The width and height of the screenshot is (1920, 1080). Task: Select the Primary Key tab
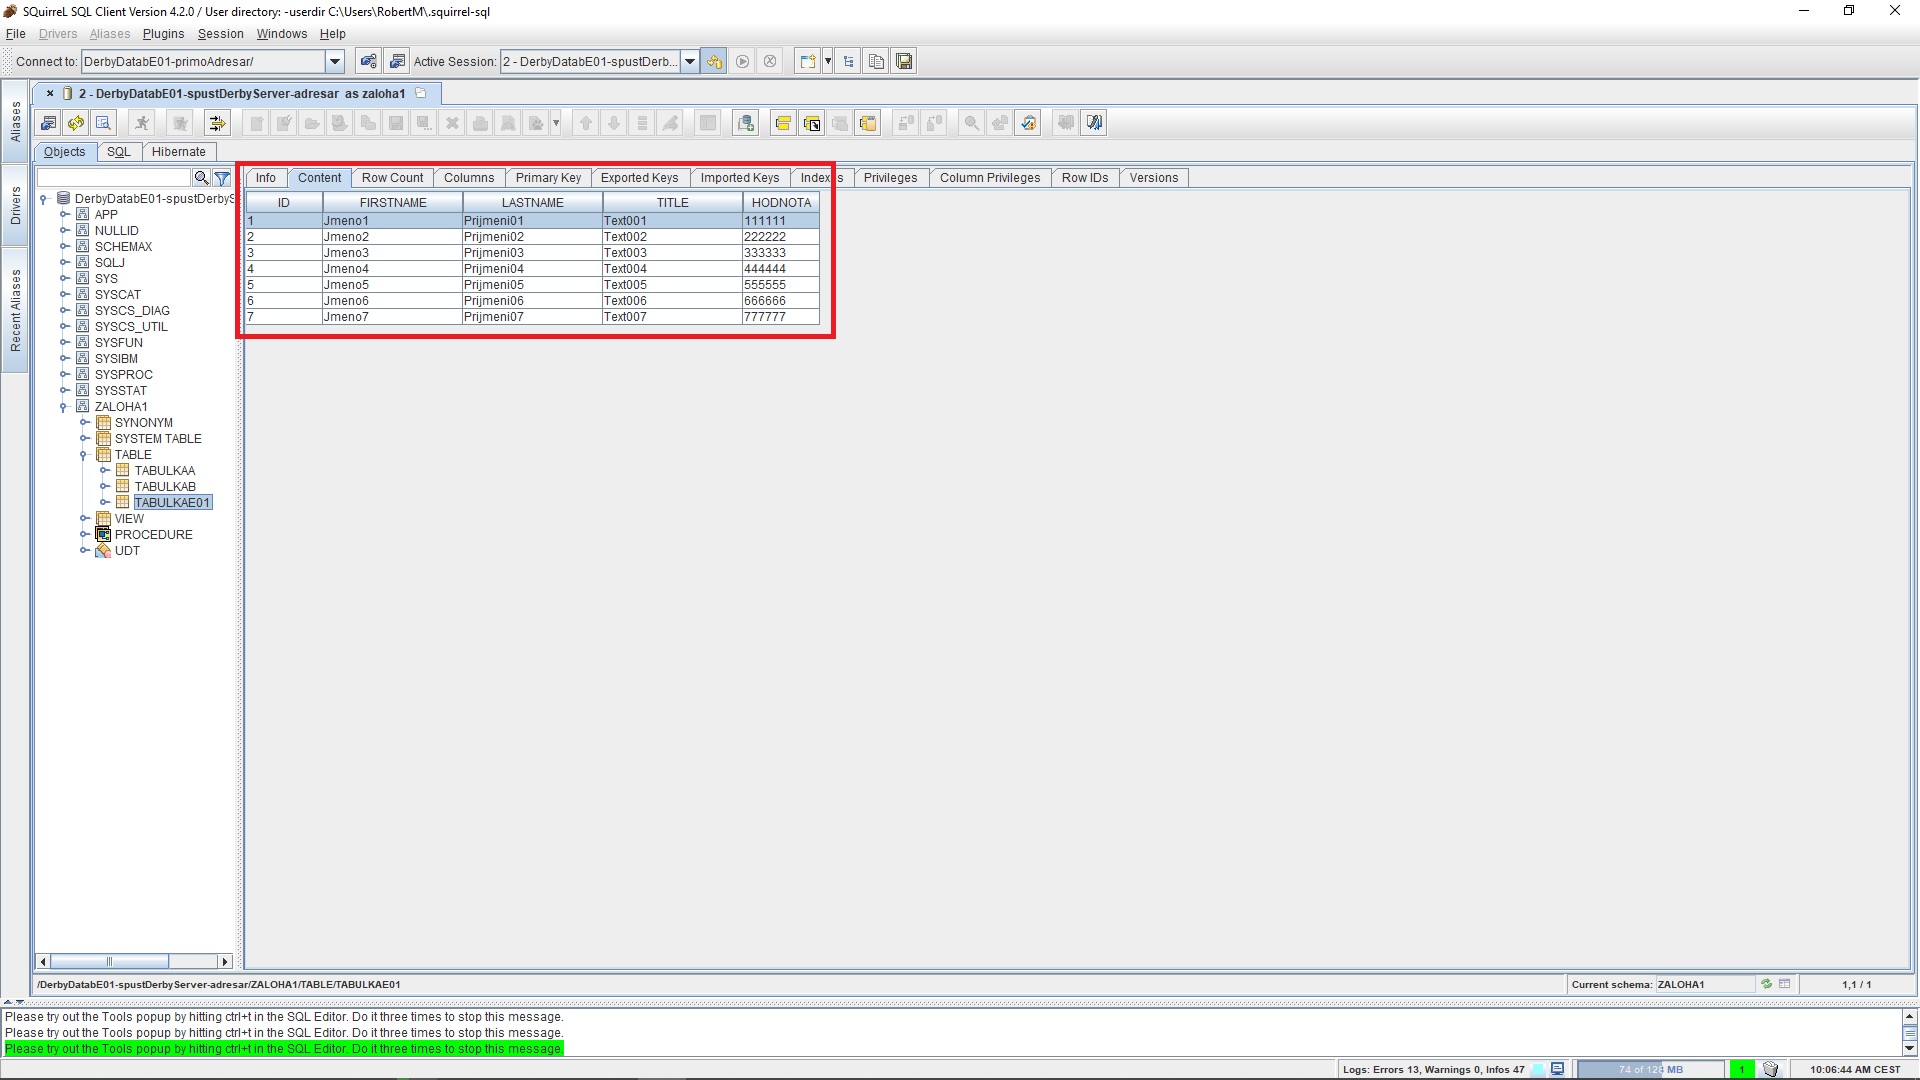coord(547,177)
